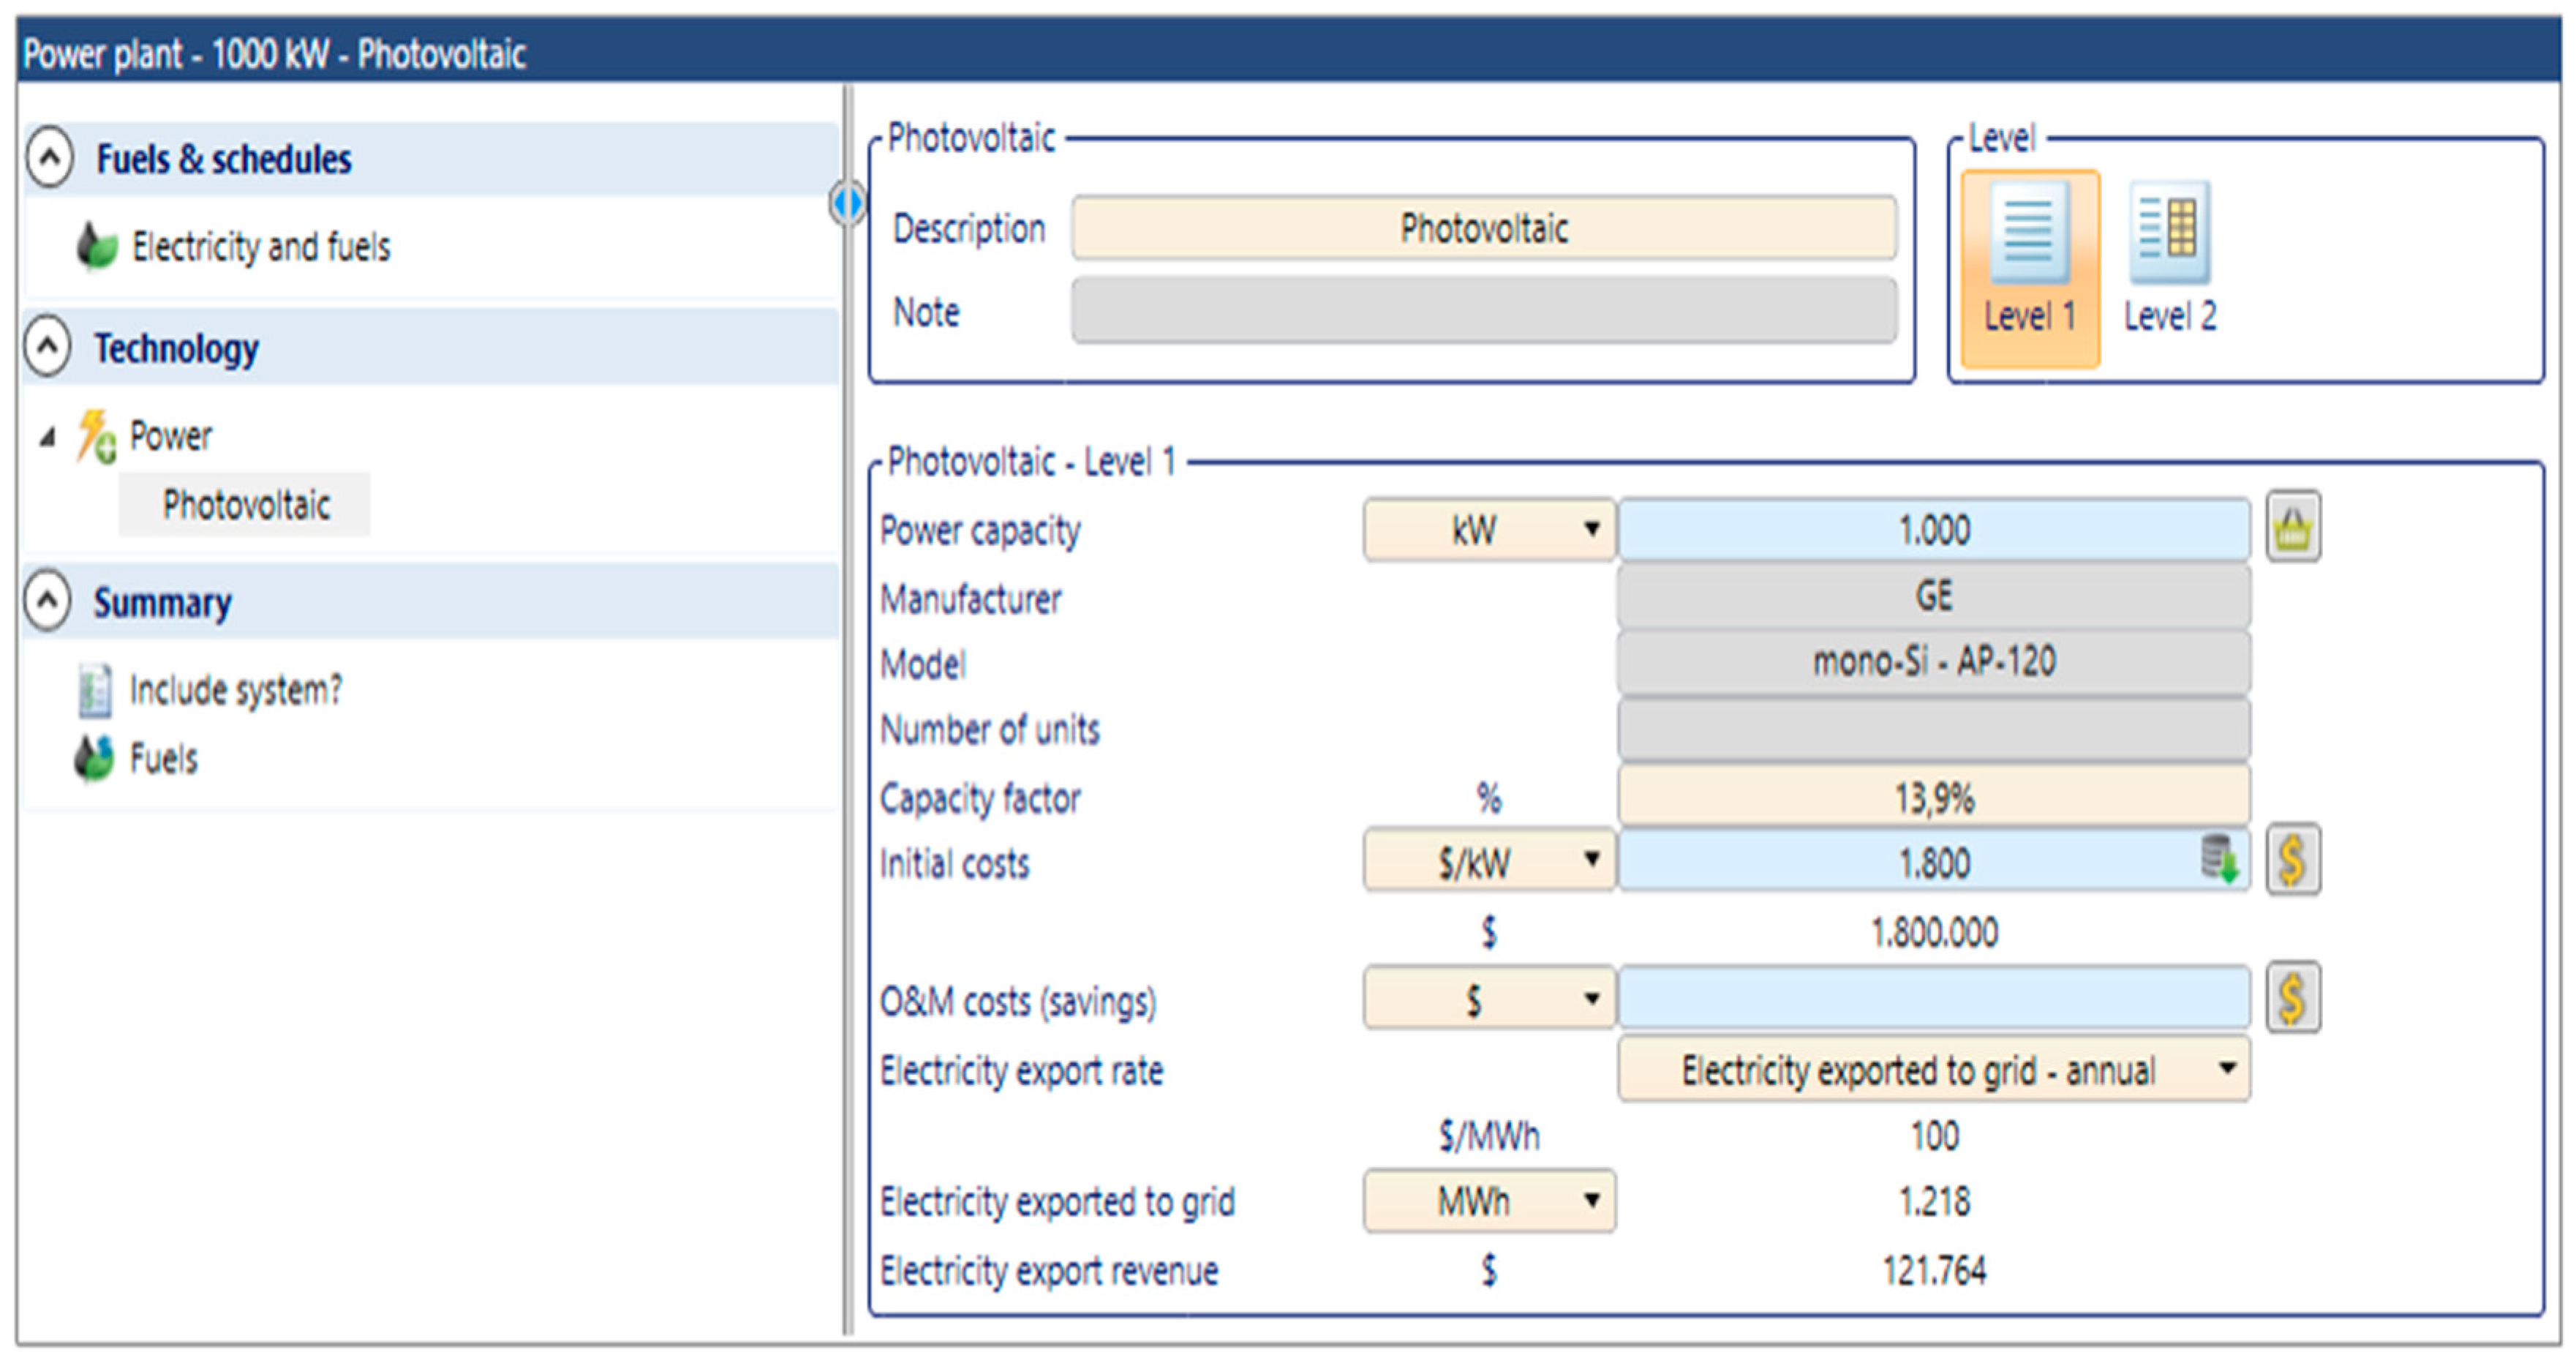Click panel splitter handle between panes

pos(848,203)
